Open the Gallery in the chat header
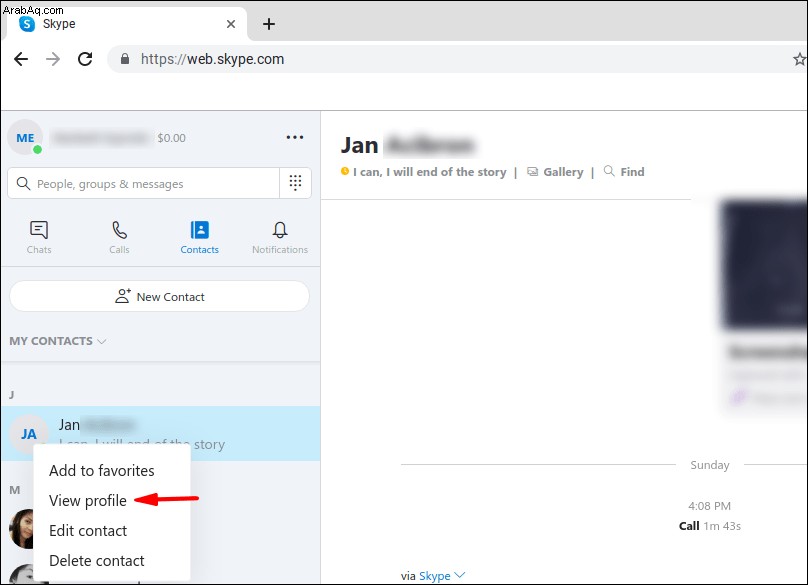 click(x=556, y=172)
